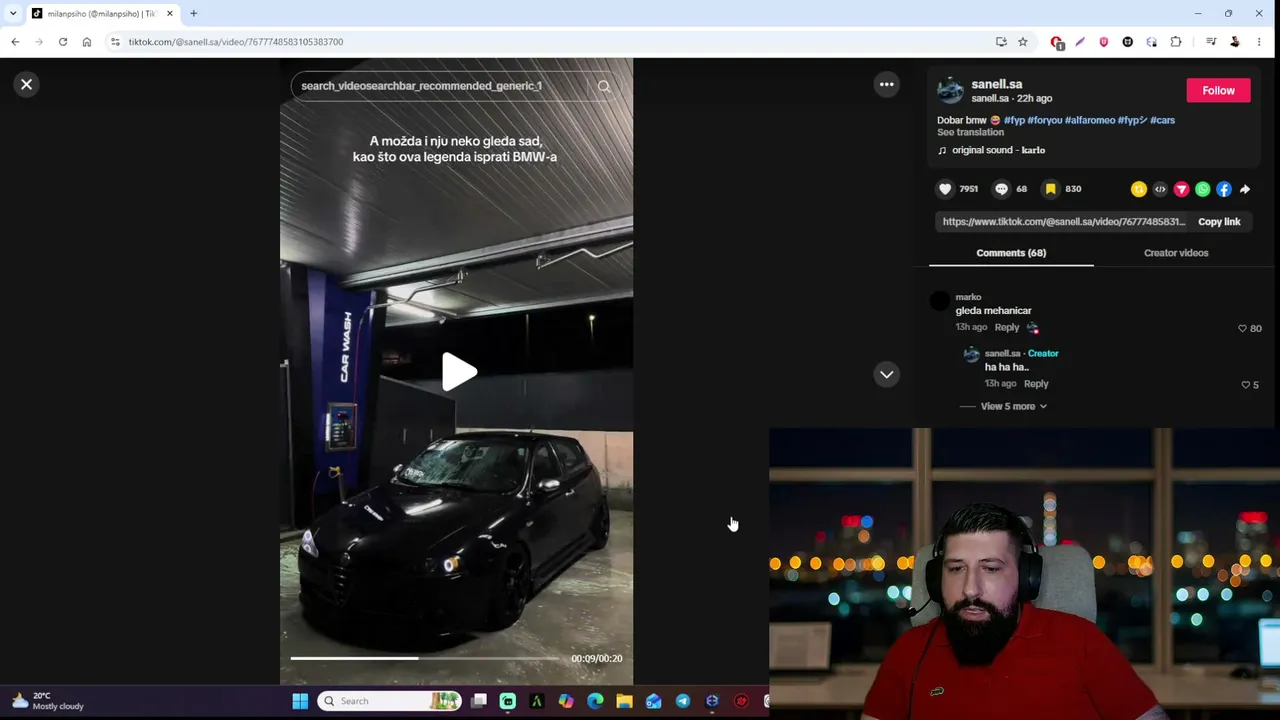1280x720 pixels.
Task: Open the browser profile avatar
Action: pyautogui.click(x=1235, y=42)
